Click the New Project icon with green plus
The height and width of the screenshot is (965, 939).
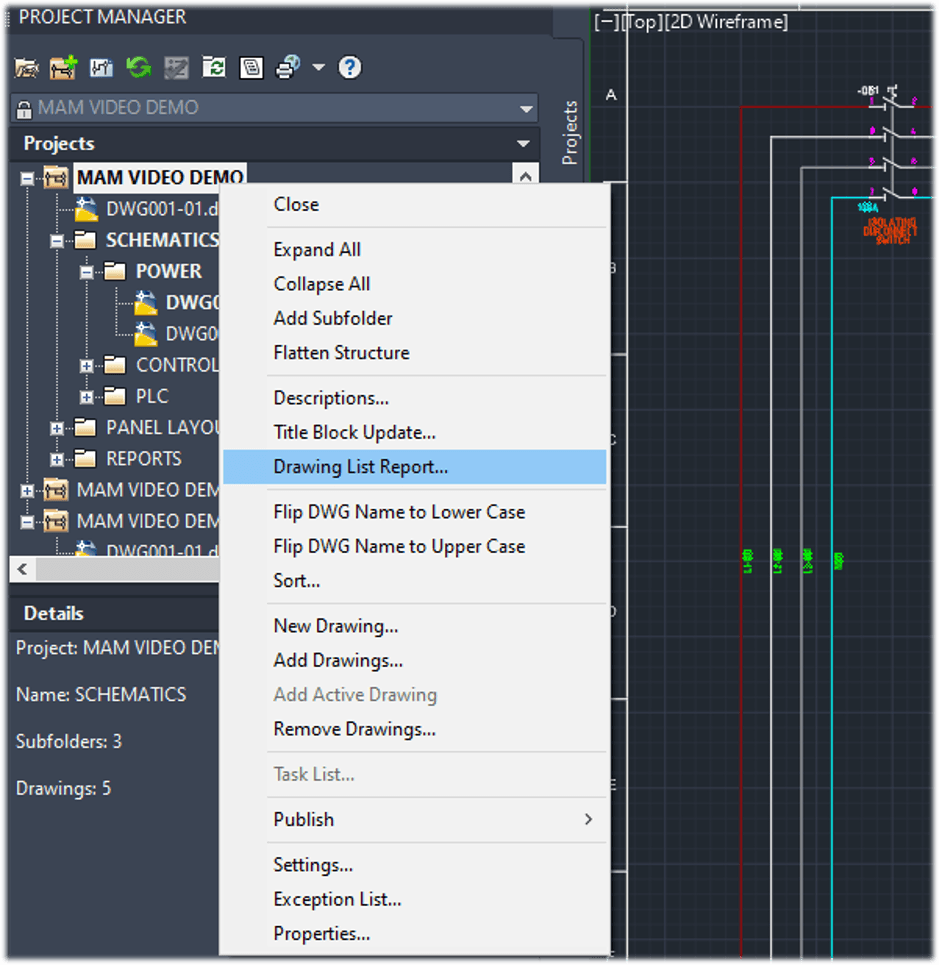tap(64, 67)
